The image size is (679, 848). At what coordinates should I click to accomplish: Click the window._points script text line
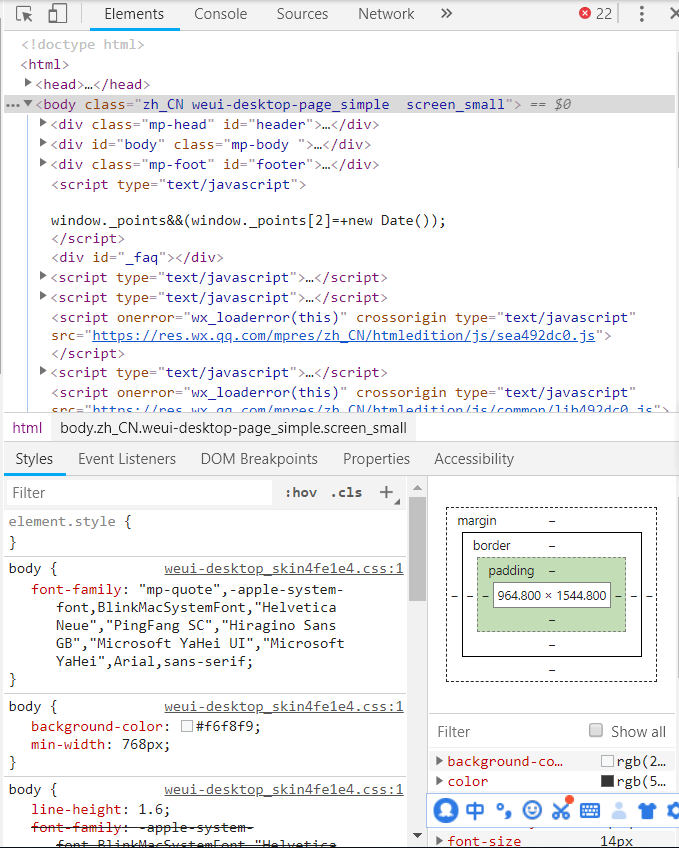click(x=248, y=221)
